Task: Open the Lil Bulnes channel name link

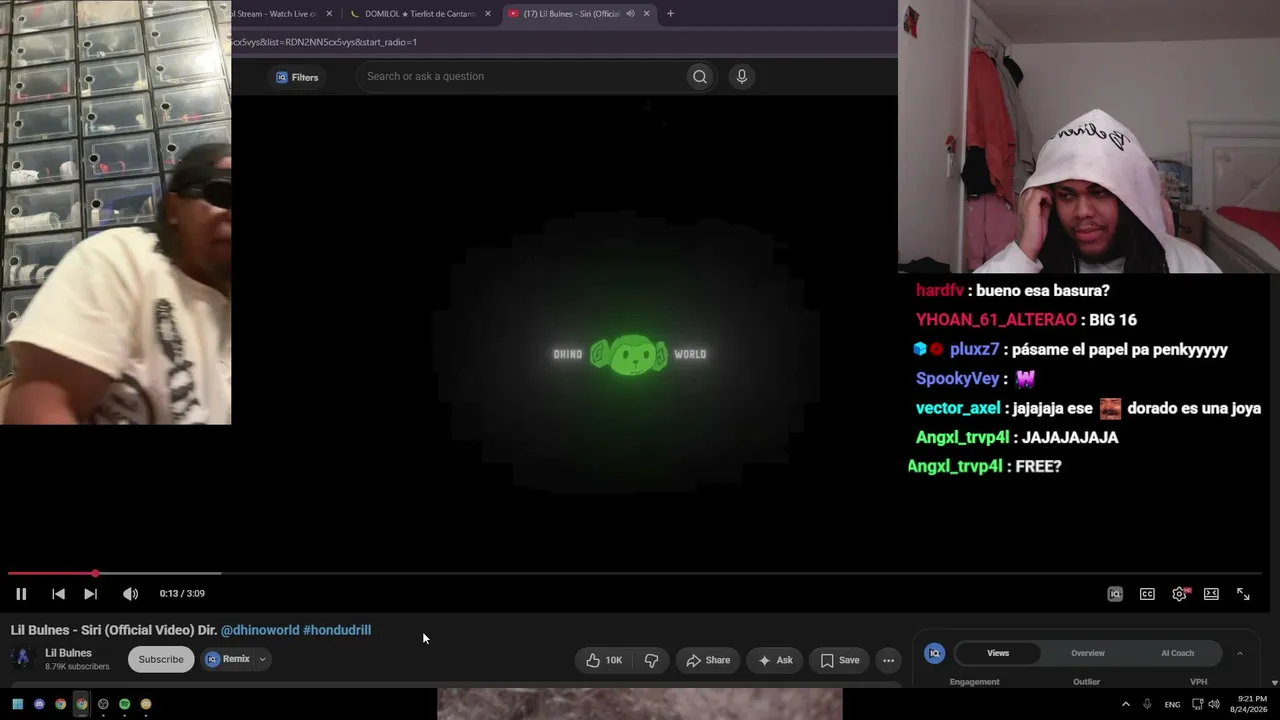Action: point(68,653)
